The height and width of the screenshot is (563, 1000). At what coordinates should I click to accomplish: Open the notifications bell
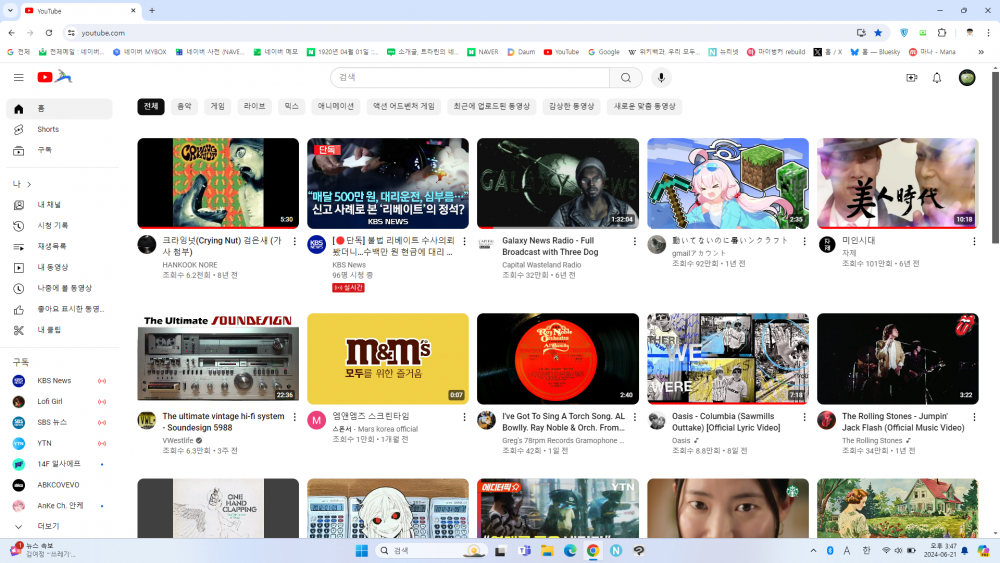[937, 78]
